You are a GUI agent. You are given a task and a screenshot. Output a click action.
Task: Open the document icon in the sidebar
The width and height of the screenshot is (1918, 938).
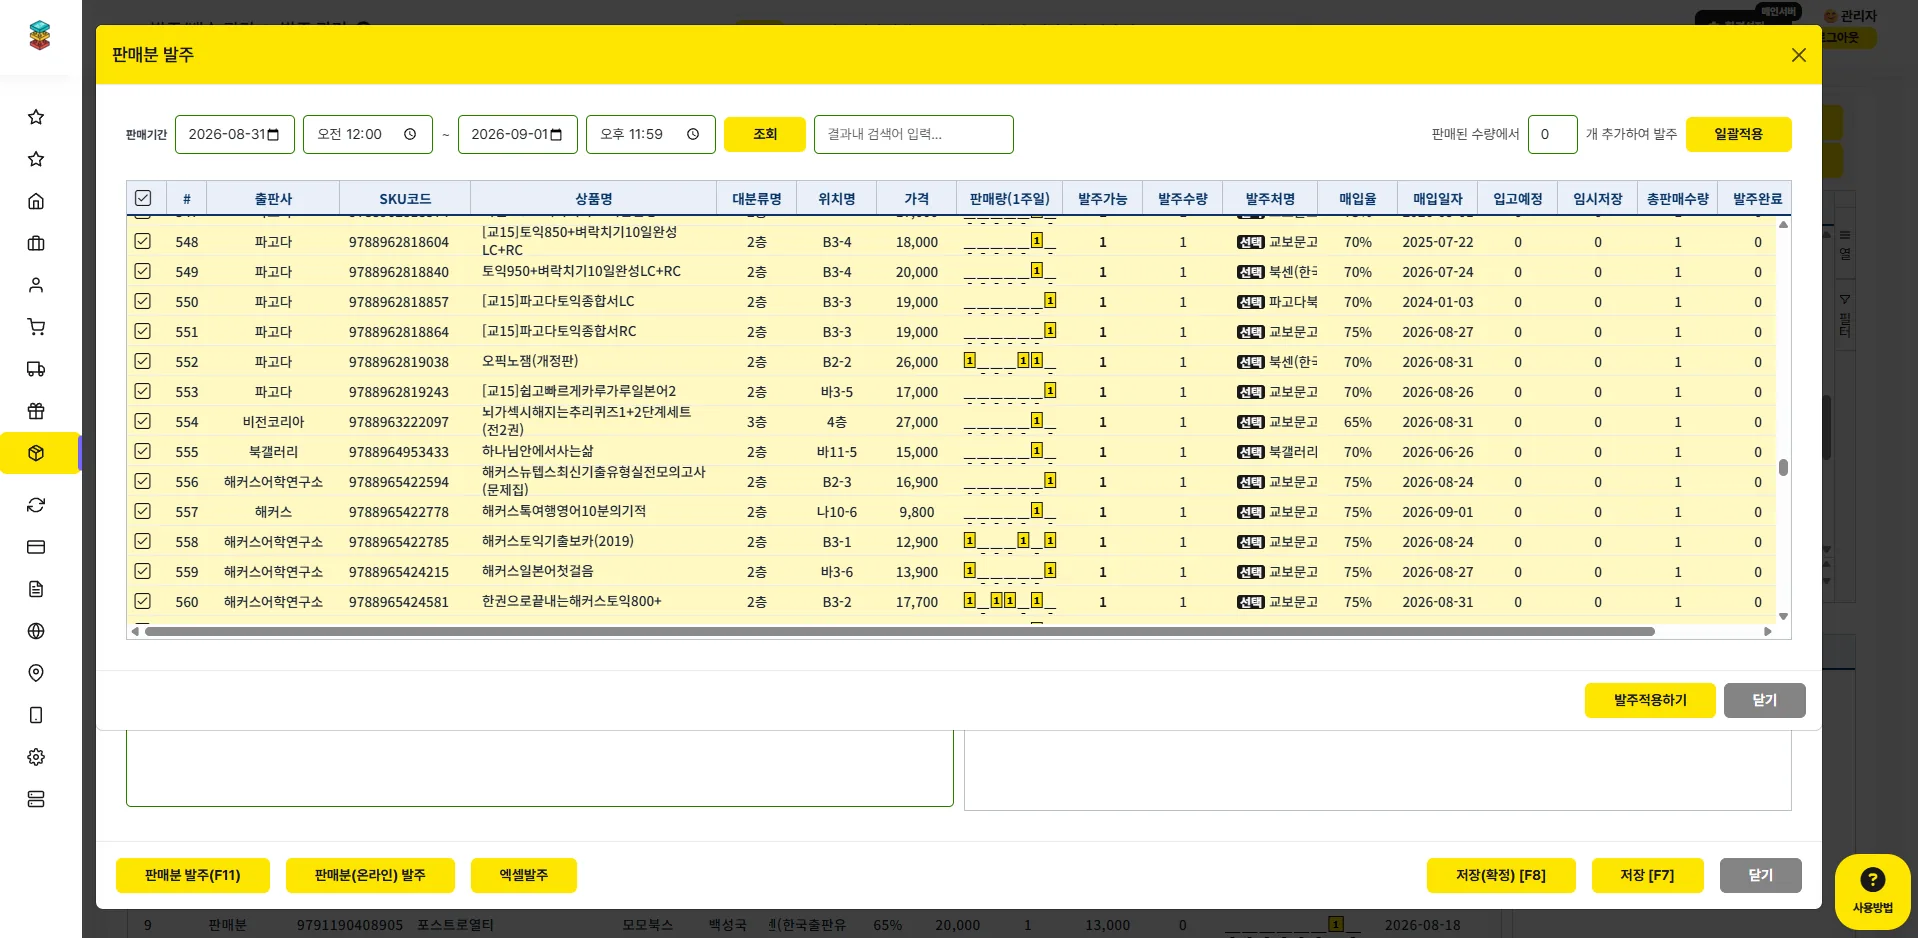[x=36, y=589]
